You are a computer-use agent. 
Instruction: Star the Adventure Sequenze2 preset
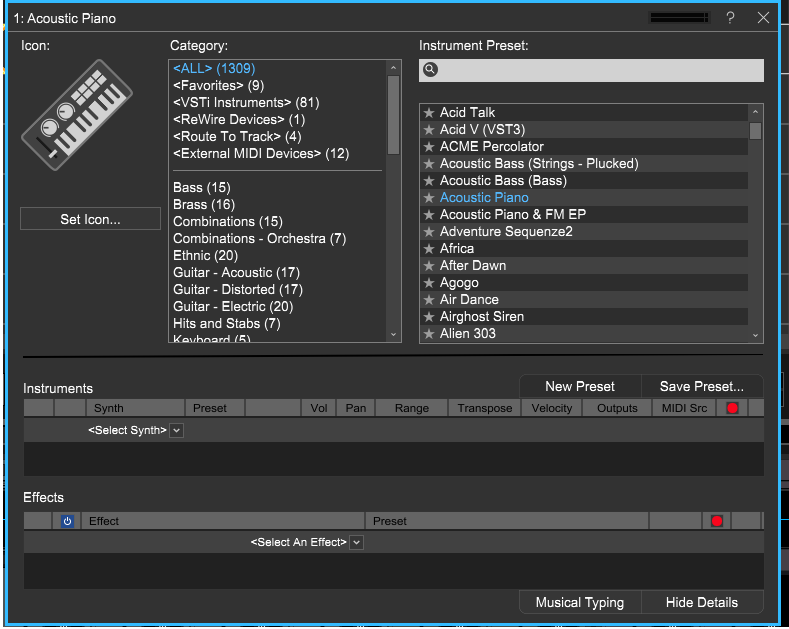[x=429, y=232]
